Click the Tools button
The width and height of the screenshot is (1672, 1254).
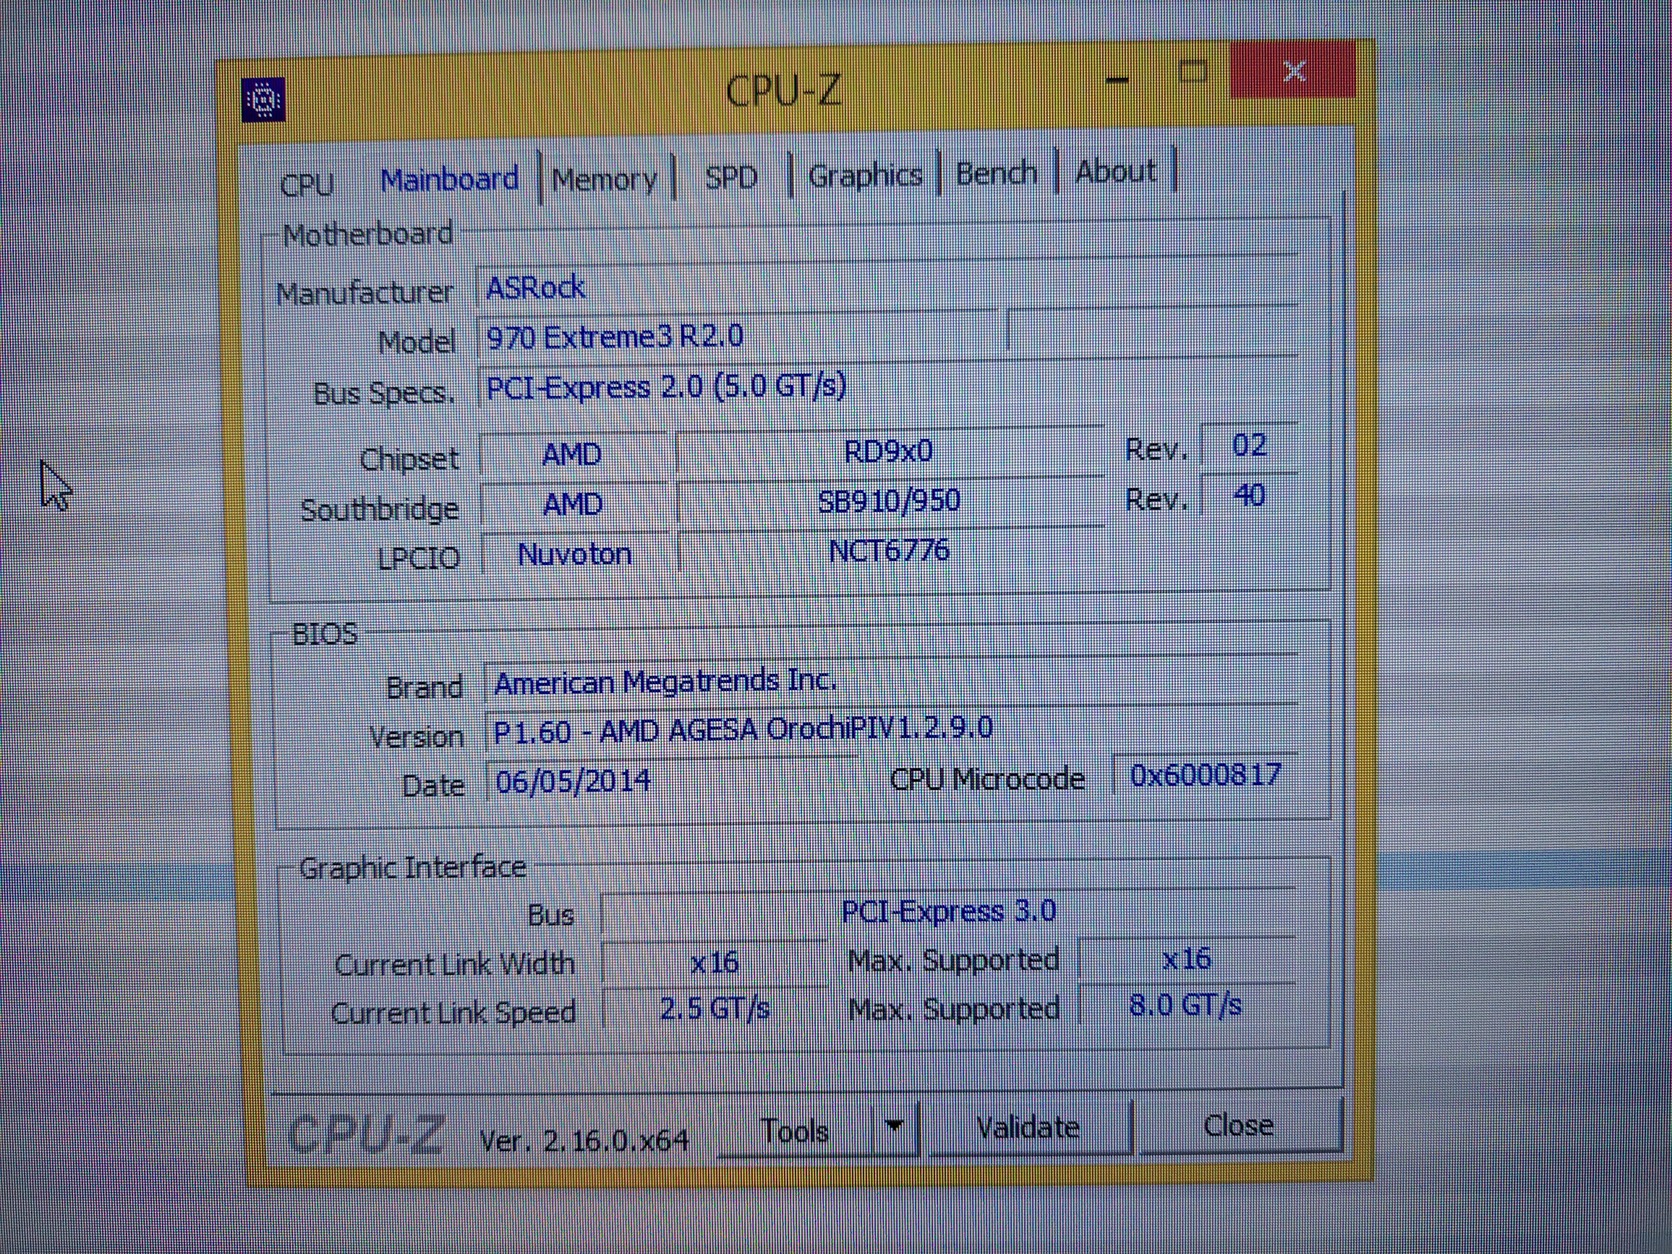tap(795, 1131)
